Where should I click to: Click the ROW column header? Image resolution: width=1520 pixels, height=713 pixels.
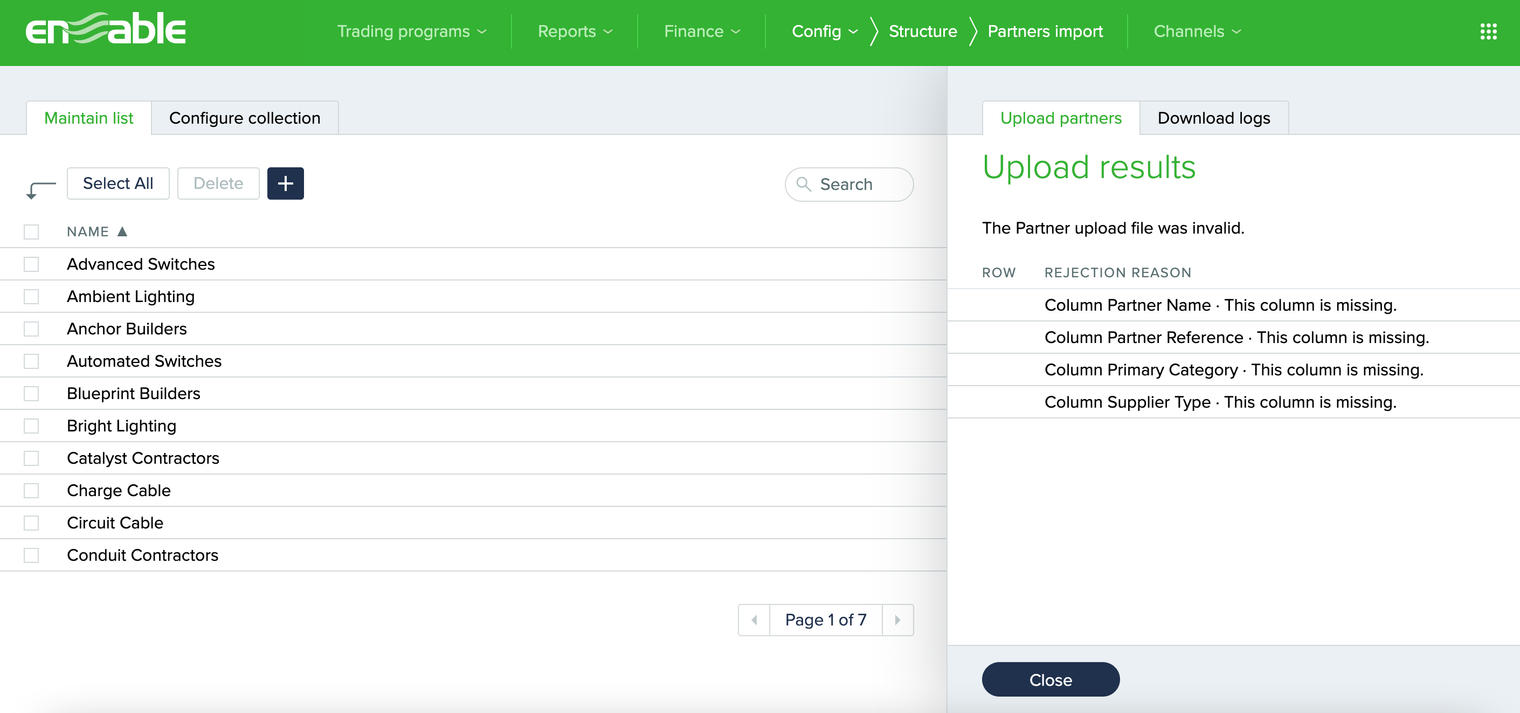tap(999, 272)
